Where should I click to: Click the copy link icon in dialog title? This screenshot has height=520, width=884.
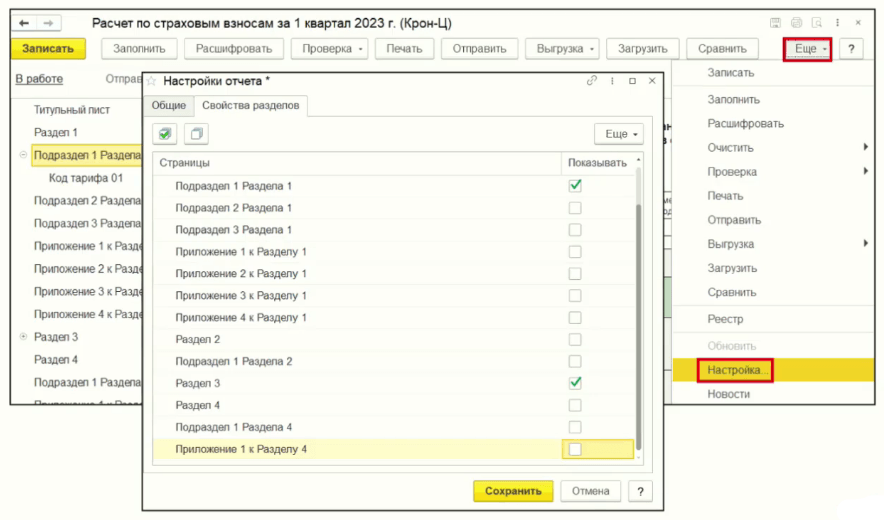click(x=592, y=81)
